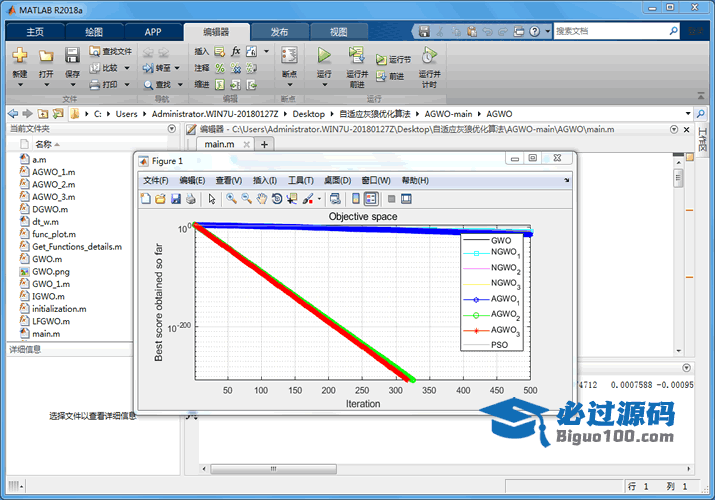The width and height of the screenshot is (715, 500).
Task: Select the Brush data tool in Figure 1
Action: pyautogui.click(x=308, y=199)
